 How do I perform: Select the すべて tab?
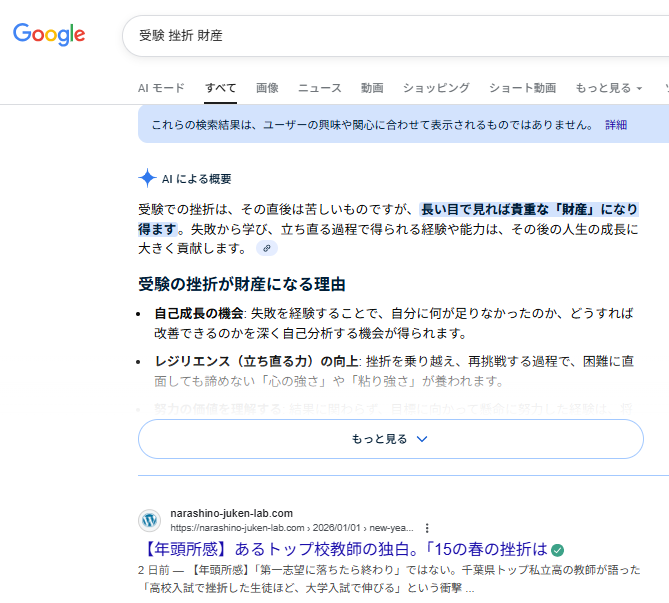tap(221, 88)
